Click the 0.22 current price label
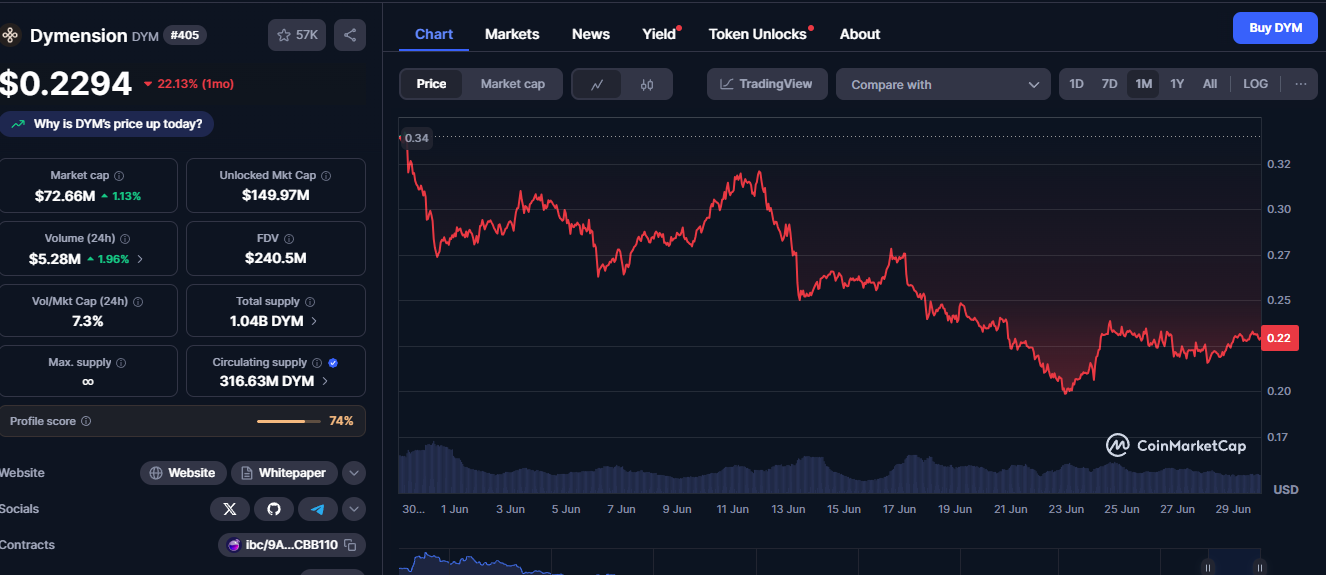Screen dimensions: 1326x575 (1279, 338)
